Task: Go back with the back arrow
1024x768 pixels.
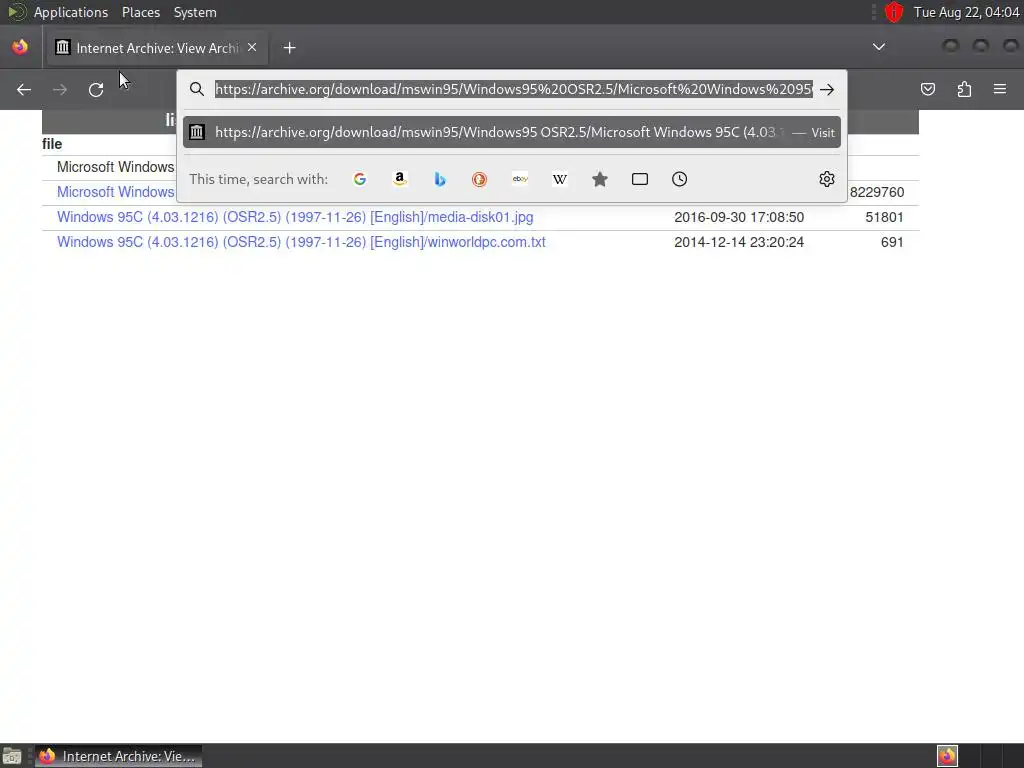Action: (x=24, y=89)
